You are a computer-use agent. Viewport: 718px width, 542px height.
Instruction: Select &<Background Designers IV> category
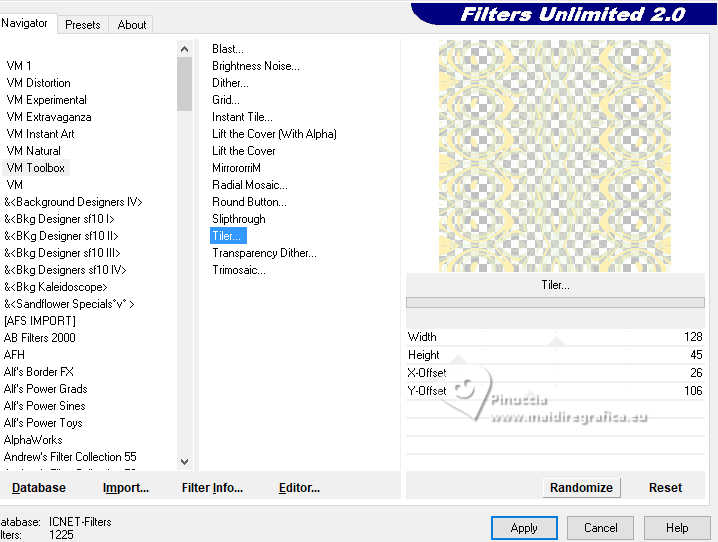coord(73,202)
